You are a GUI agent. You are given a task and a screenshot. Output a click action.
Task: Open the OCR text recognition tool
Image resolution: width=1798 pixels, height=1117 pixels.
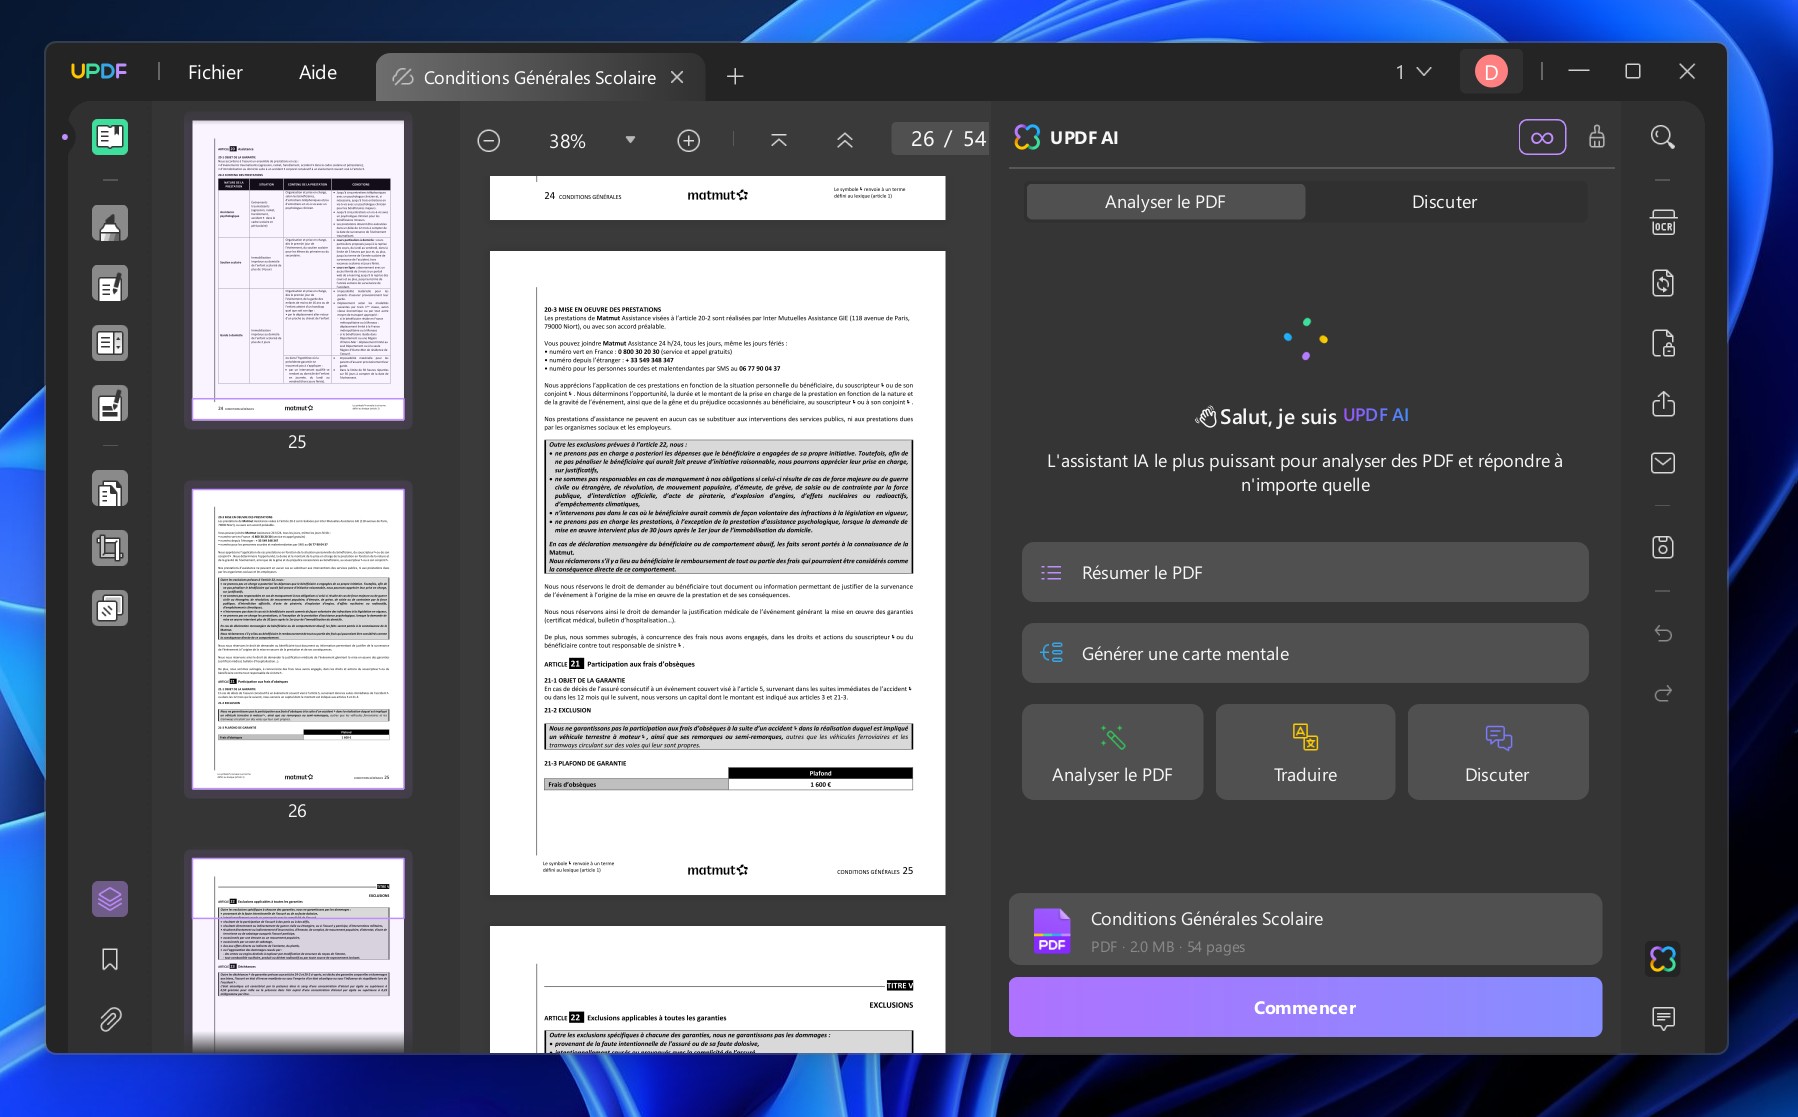pos(1662,223)
